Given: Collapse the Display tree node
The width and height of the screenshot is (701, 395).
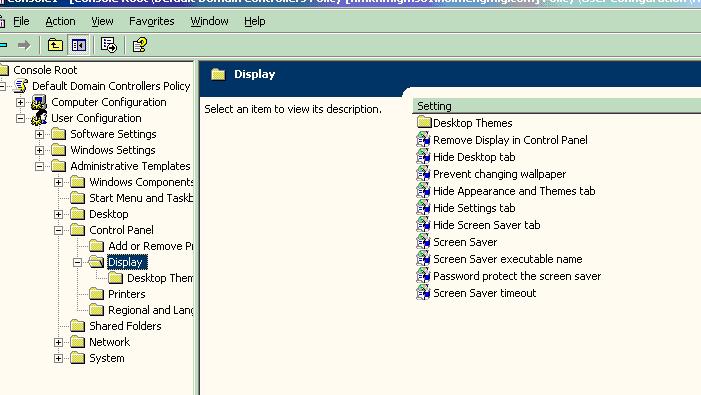Looking at the screenshot, I should (78, 262).
